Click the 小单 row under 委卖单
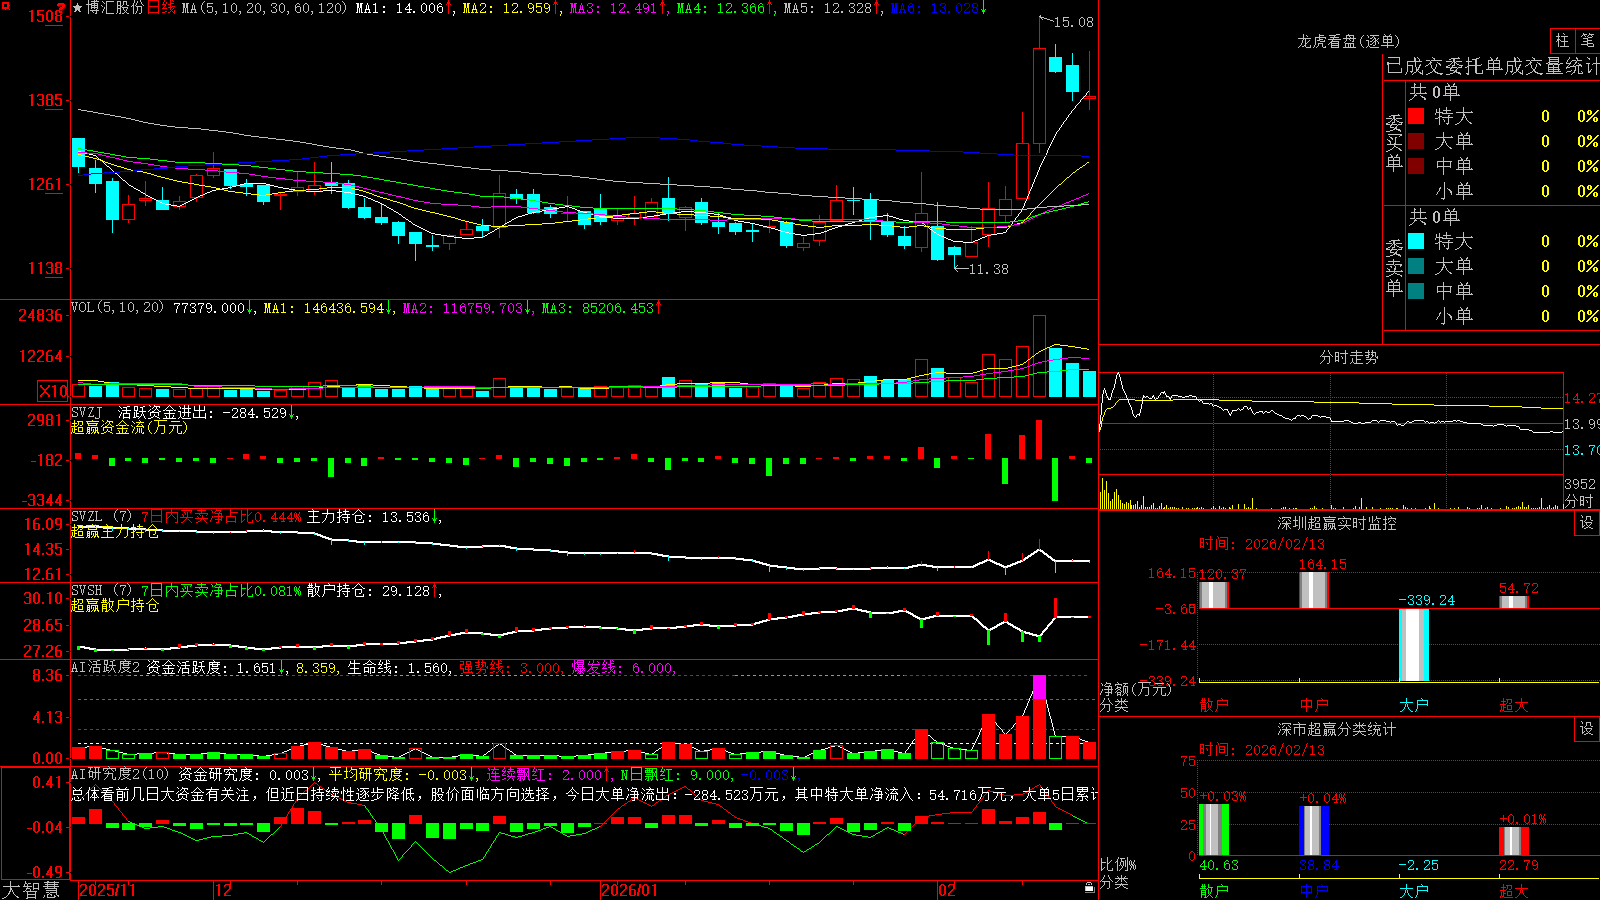This screenshot has width=1600, height=900. pos(1503,316)
